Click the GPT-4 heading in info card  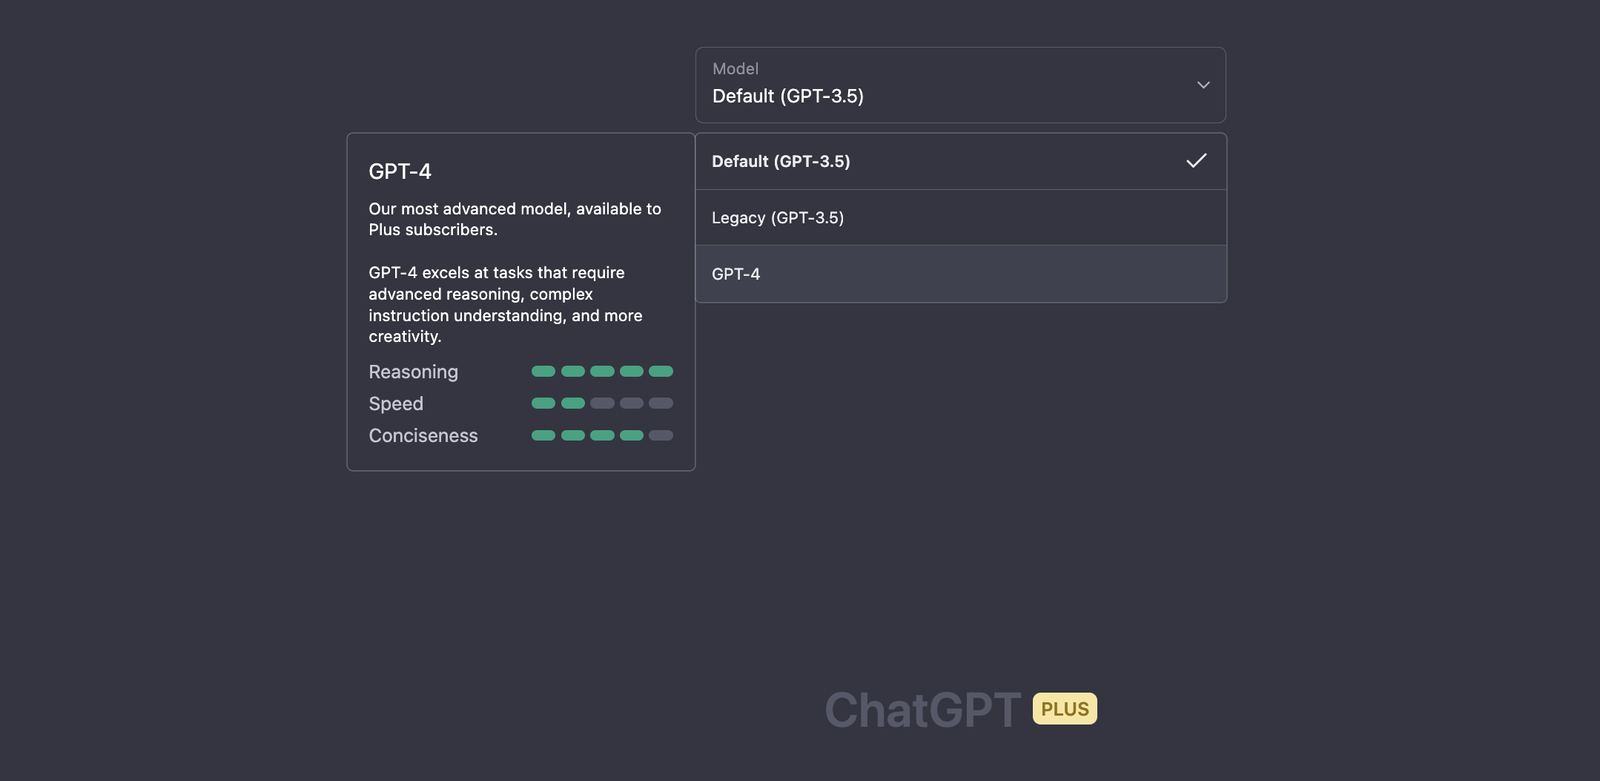pos(400,171)
